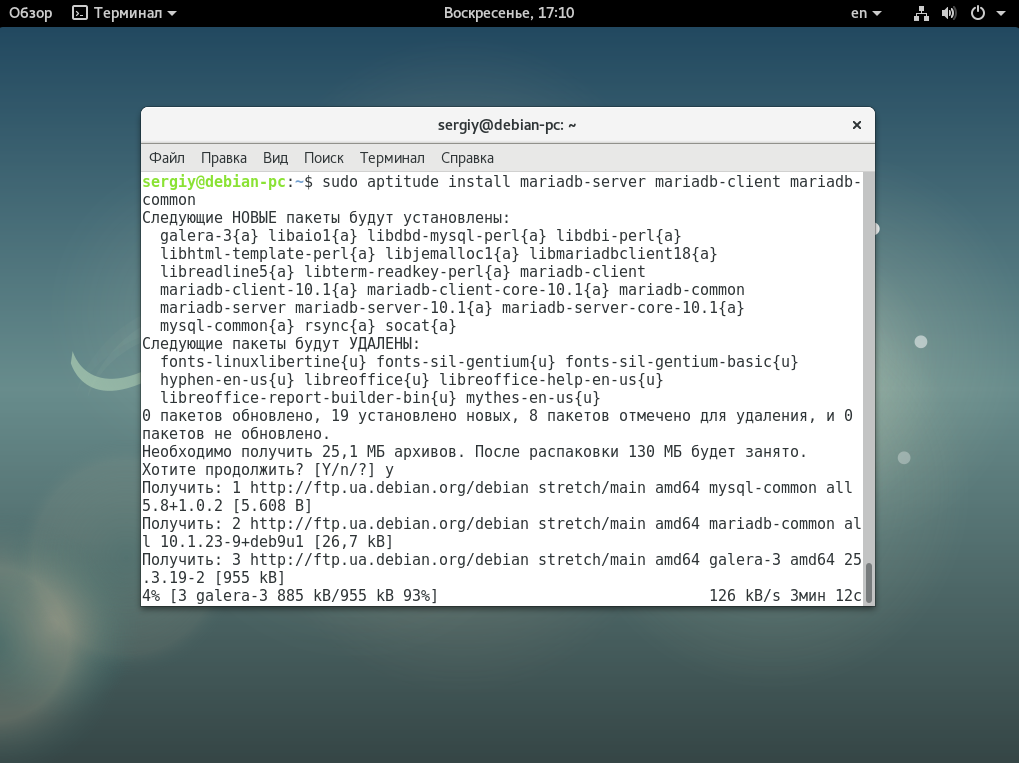Click the terminal's vertical scrollbar thumb

pyautogui.click(x=868, y=582)
